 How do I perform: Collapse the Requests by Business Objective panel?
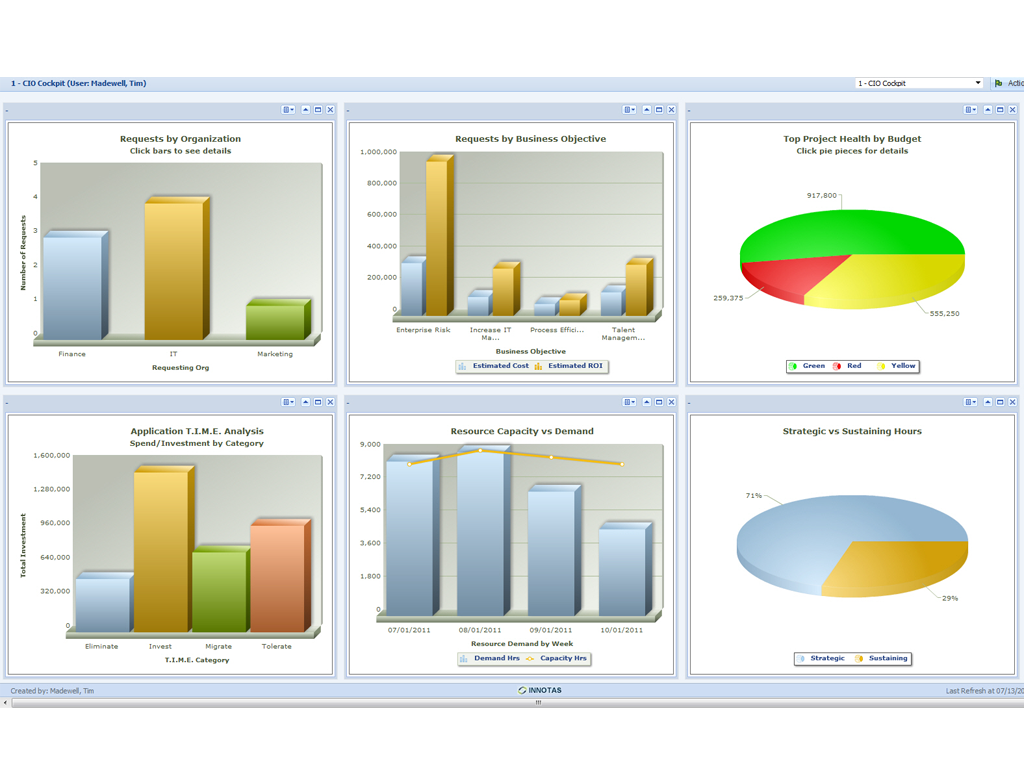click(647, 110)
